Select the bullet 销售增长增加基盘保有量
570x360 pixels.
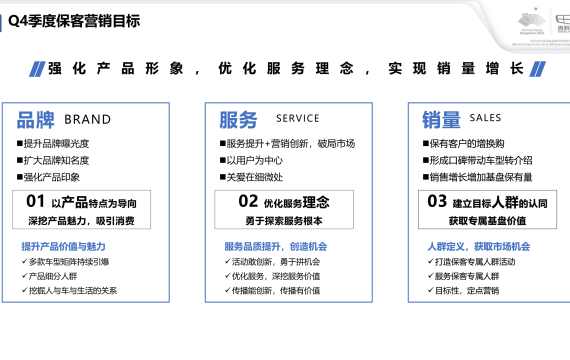pyautogui.click(x=478, y=177)
